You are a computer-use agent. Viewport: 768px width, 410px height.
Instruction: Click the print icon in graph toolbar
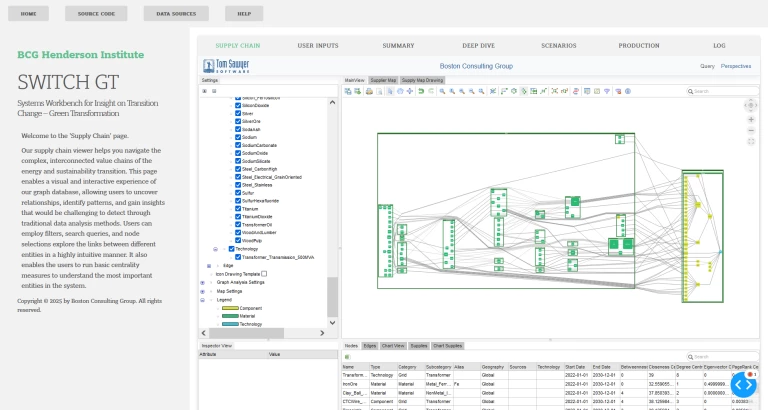368,91
